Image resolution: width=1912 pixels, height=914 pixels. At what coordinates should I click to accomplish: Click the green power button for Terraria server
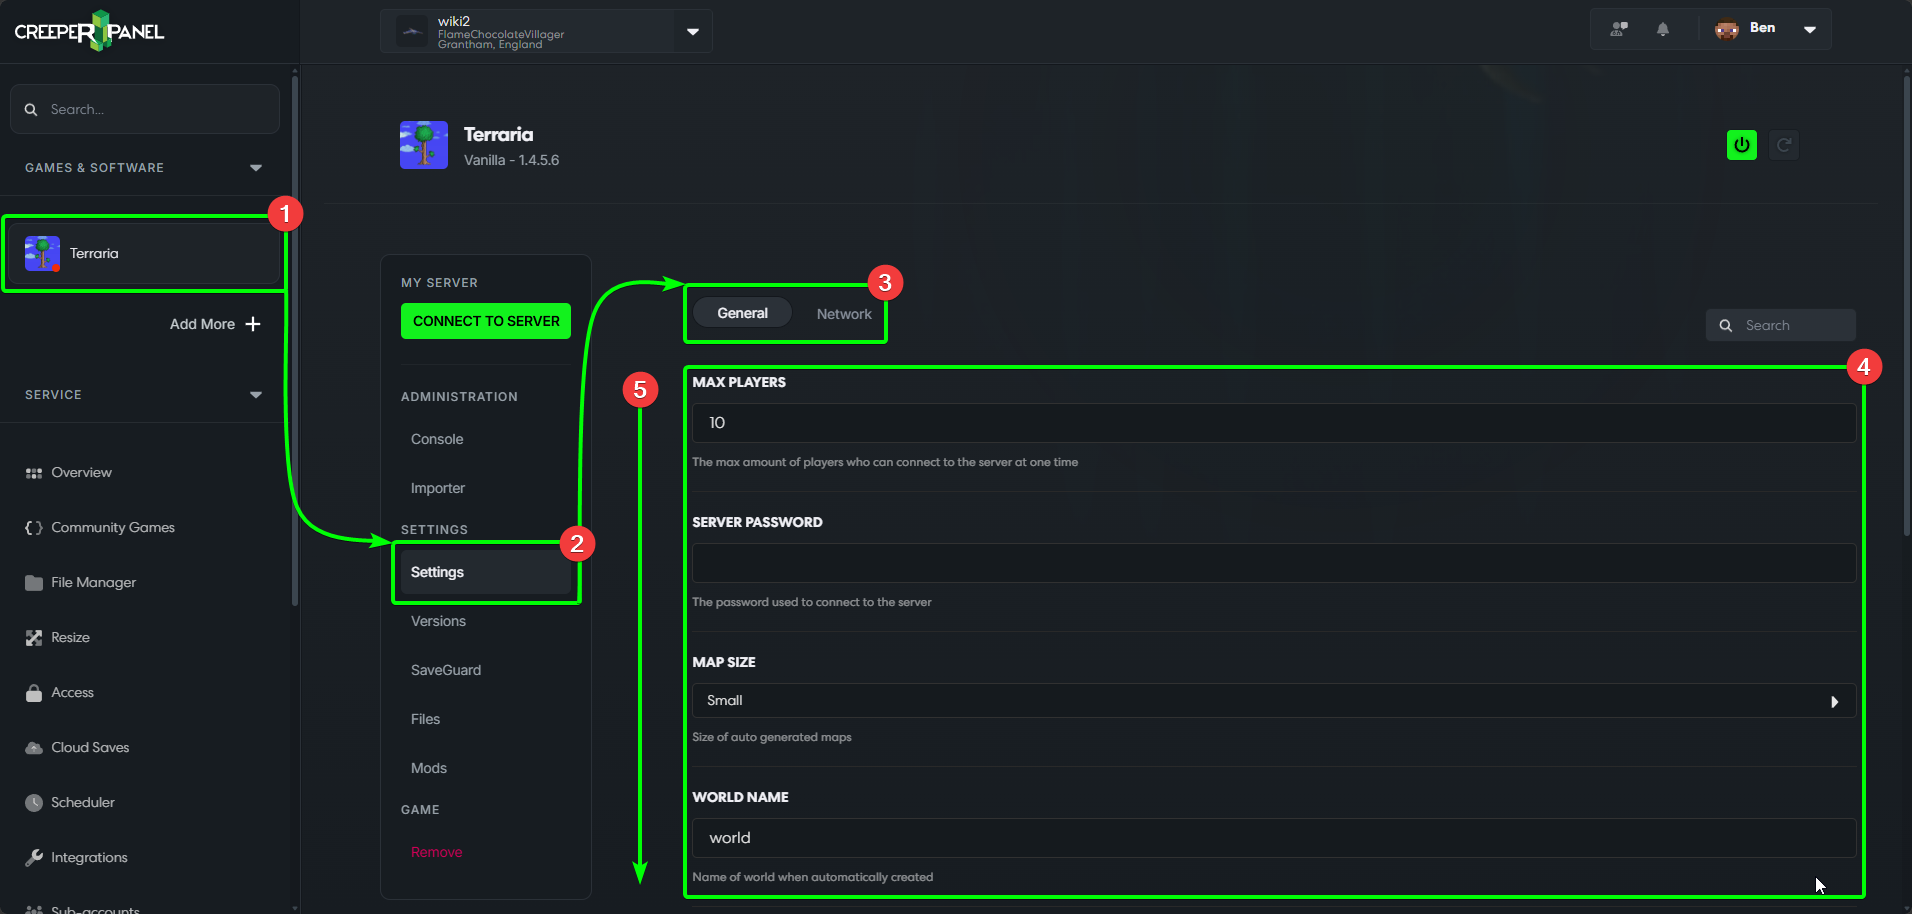click(x=1741, y=144)
